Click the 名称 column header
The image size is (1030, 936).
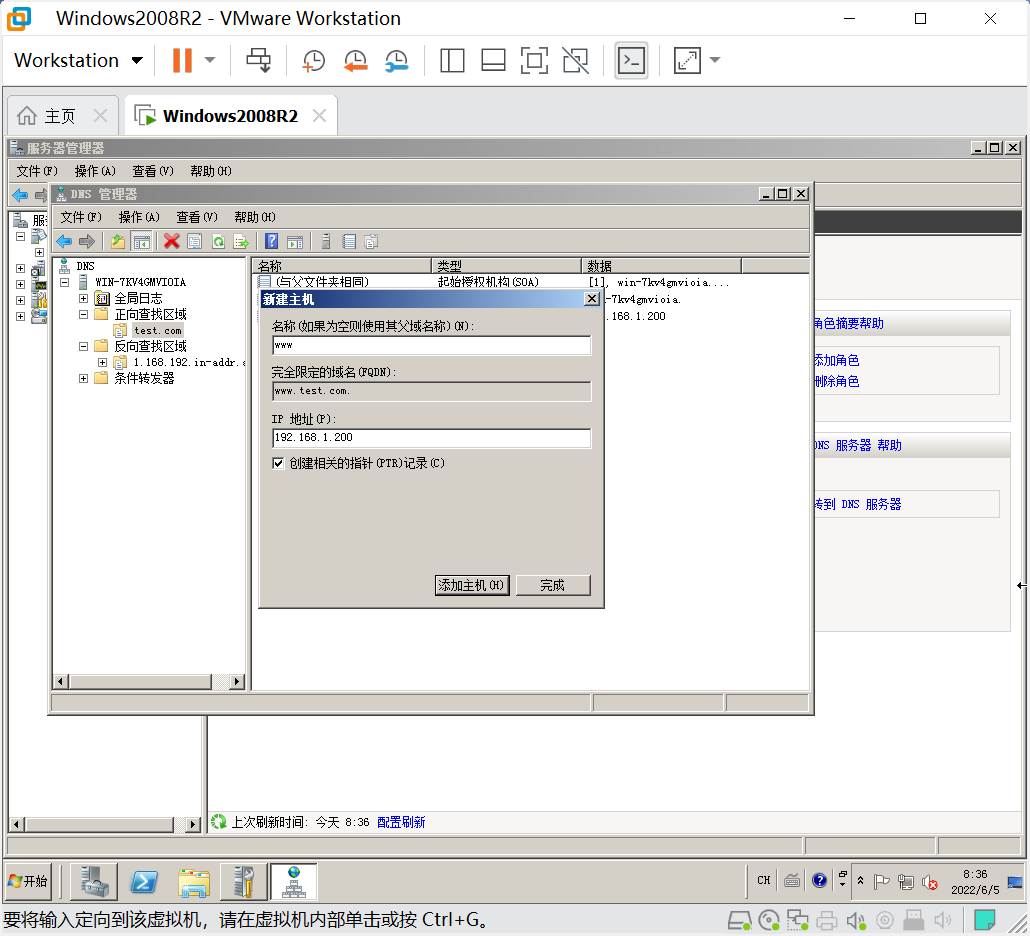[x=342, y=266]
